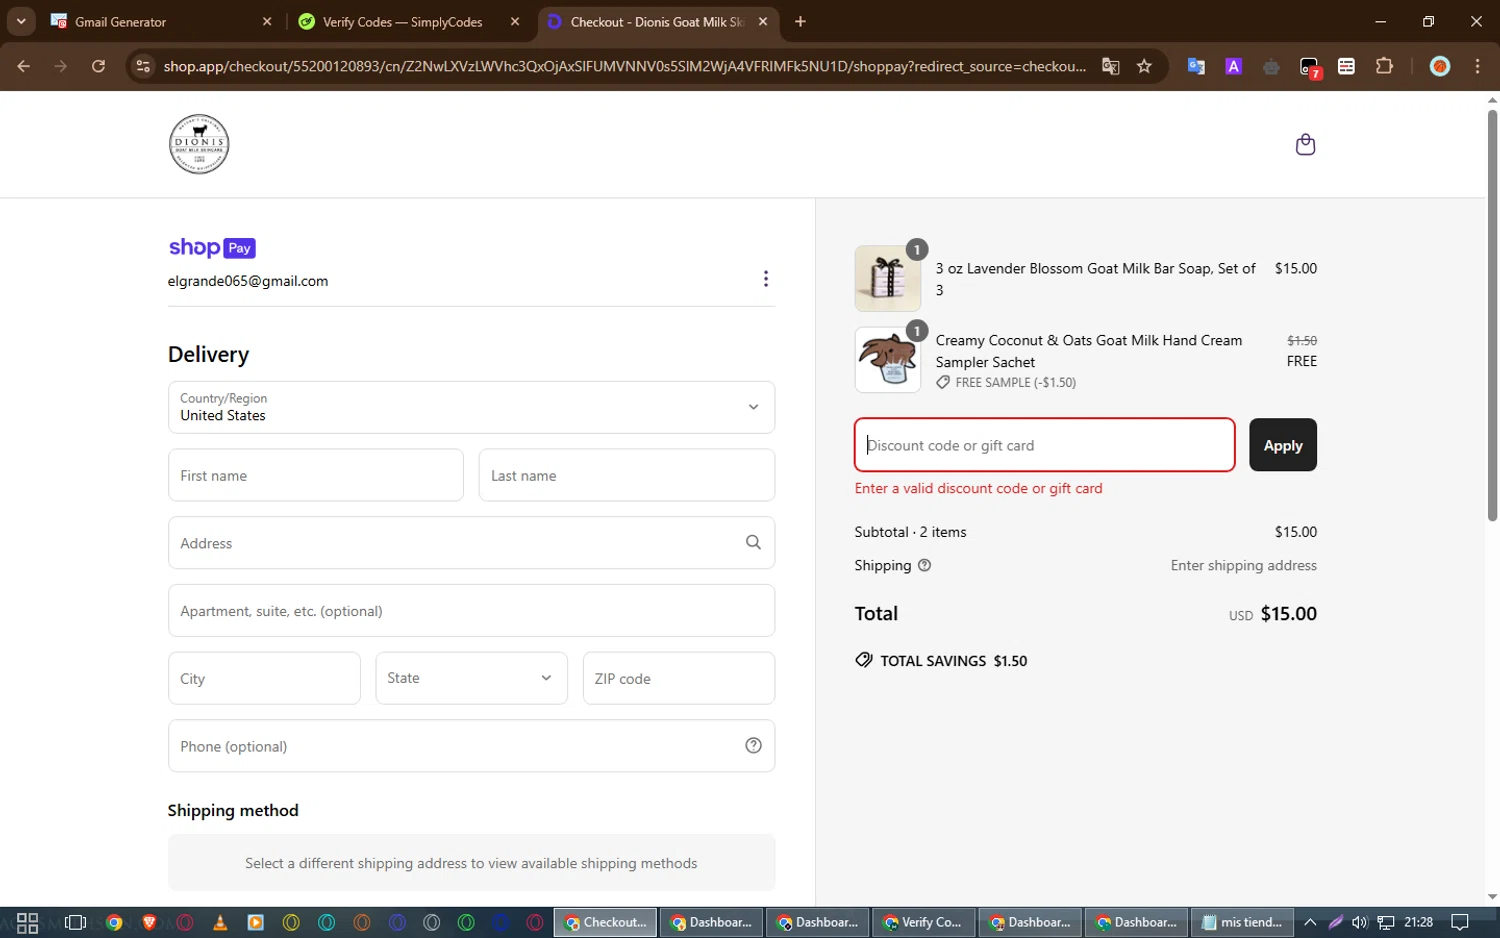This screenshot has width=1500, height=938.
Task: Click the ZIP code field
Action: click(679, 678)
